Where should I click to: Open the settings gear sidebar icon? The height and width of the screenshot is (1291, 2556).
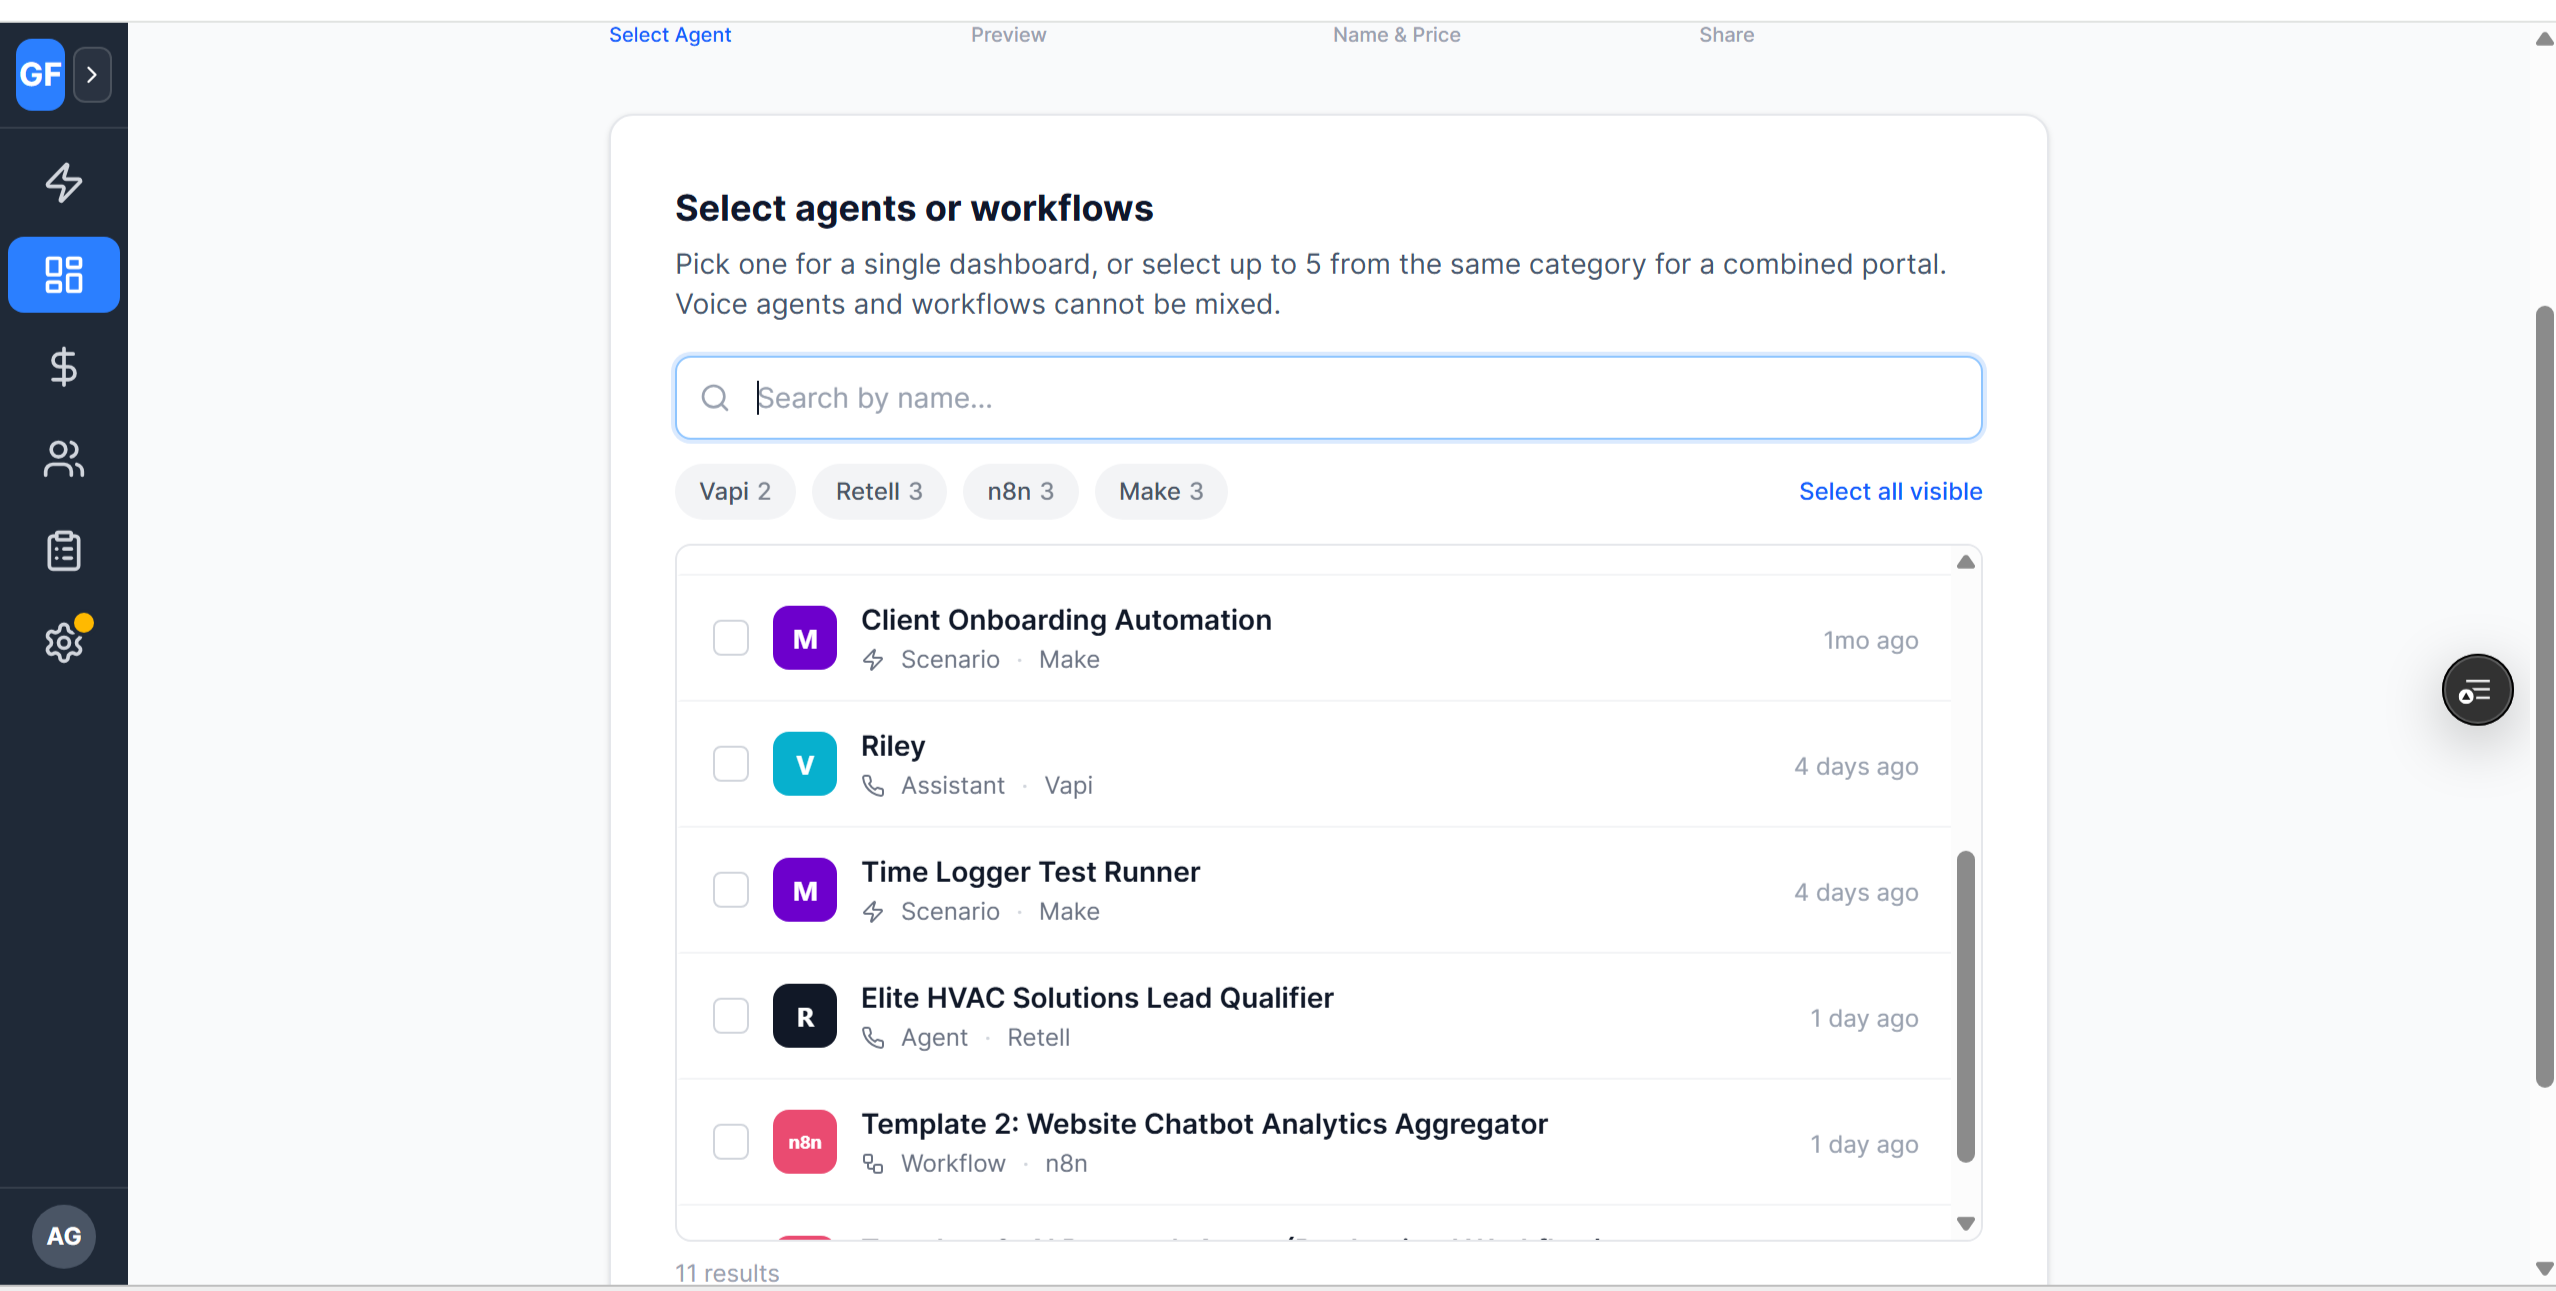coord(64,642)
